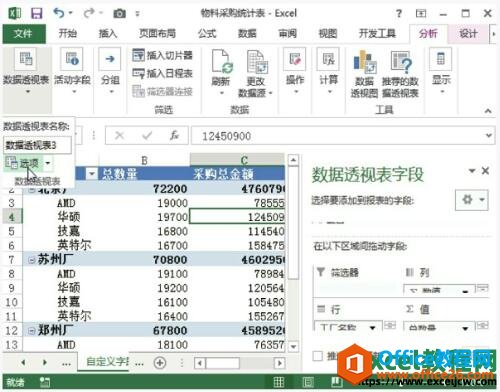500x392 pixels.
Task: Click the Save icon in quick access toolbar
Action: click(37, 13)
